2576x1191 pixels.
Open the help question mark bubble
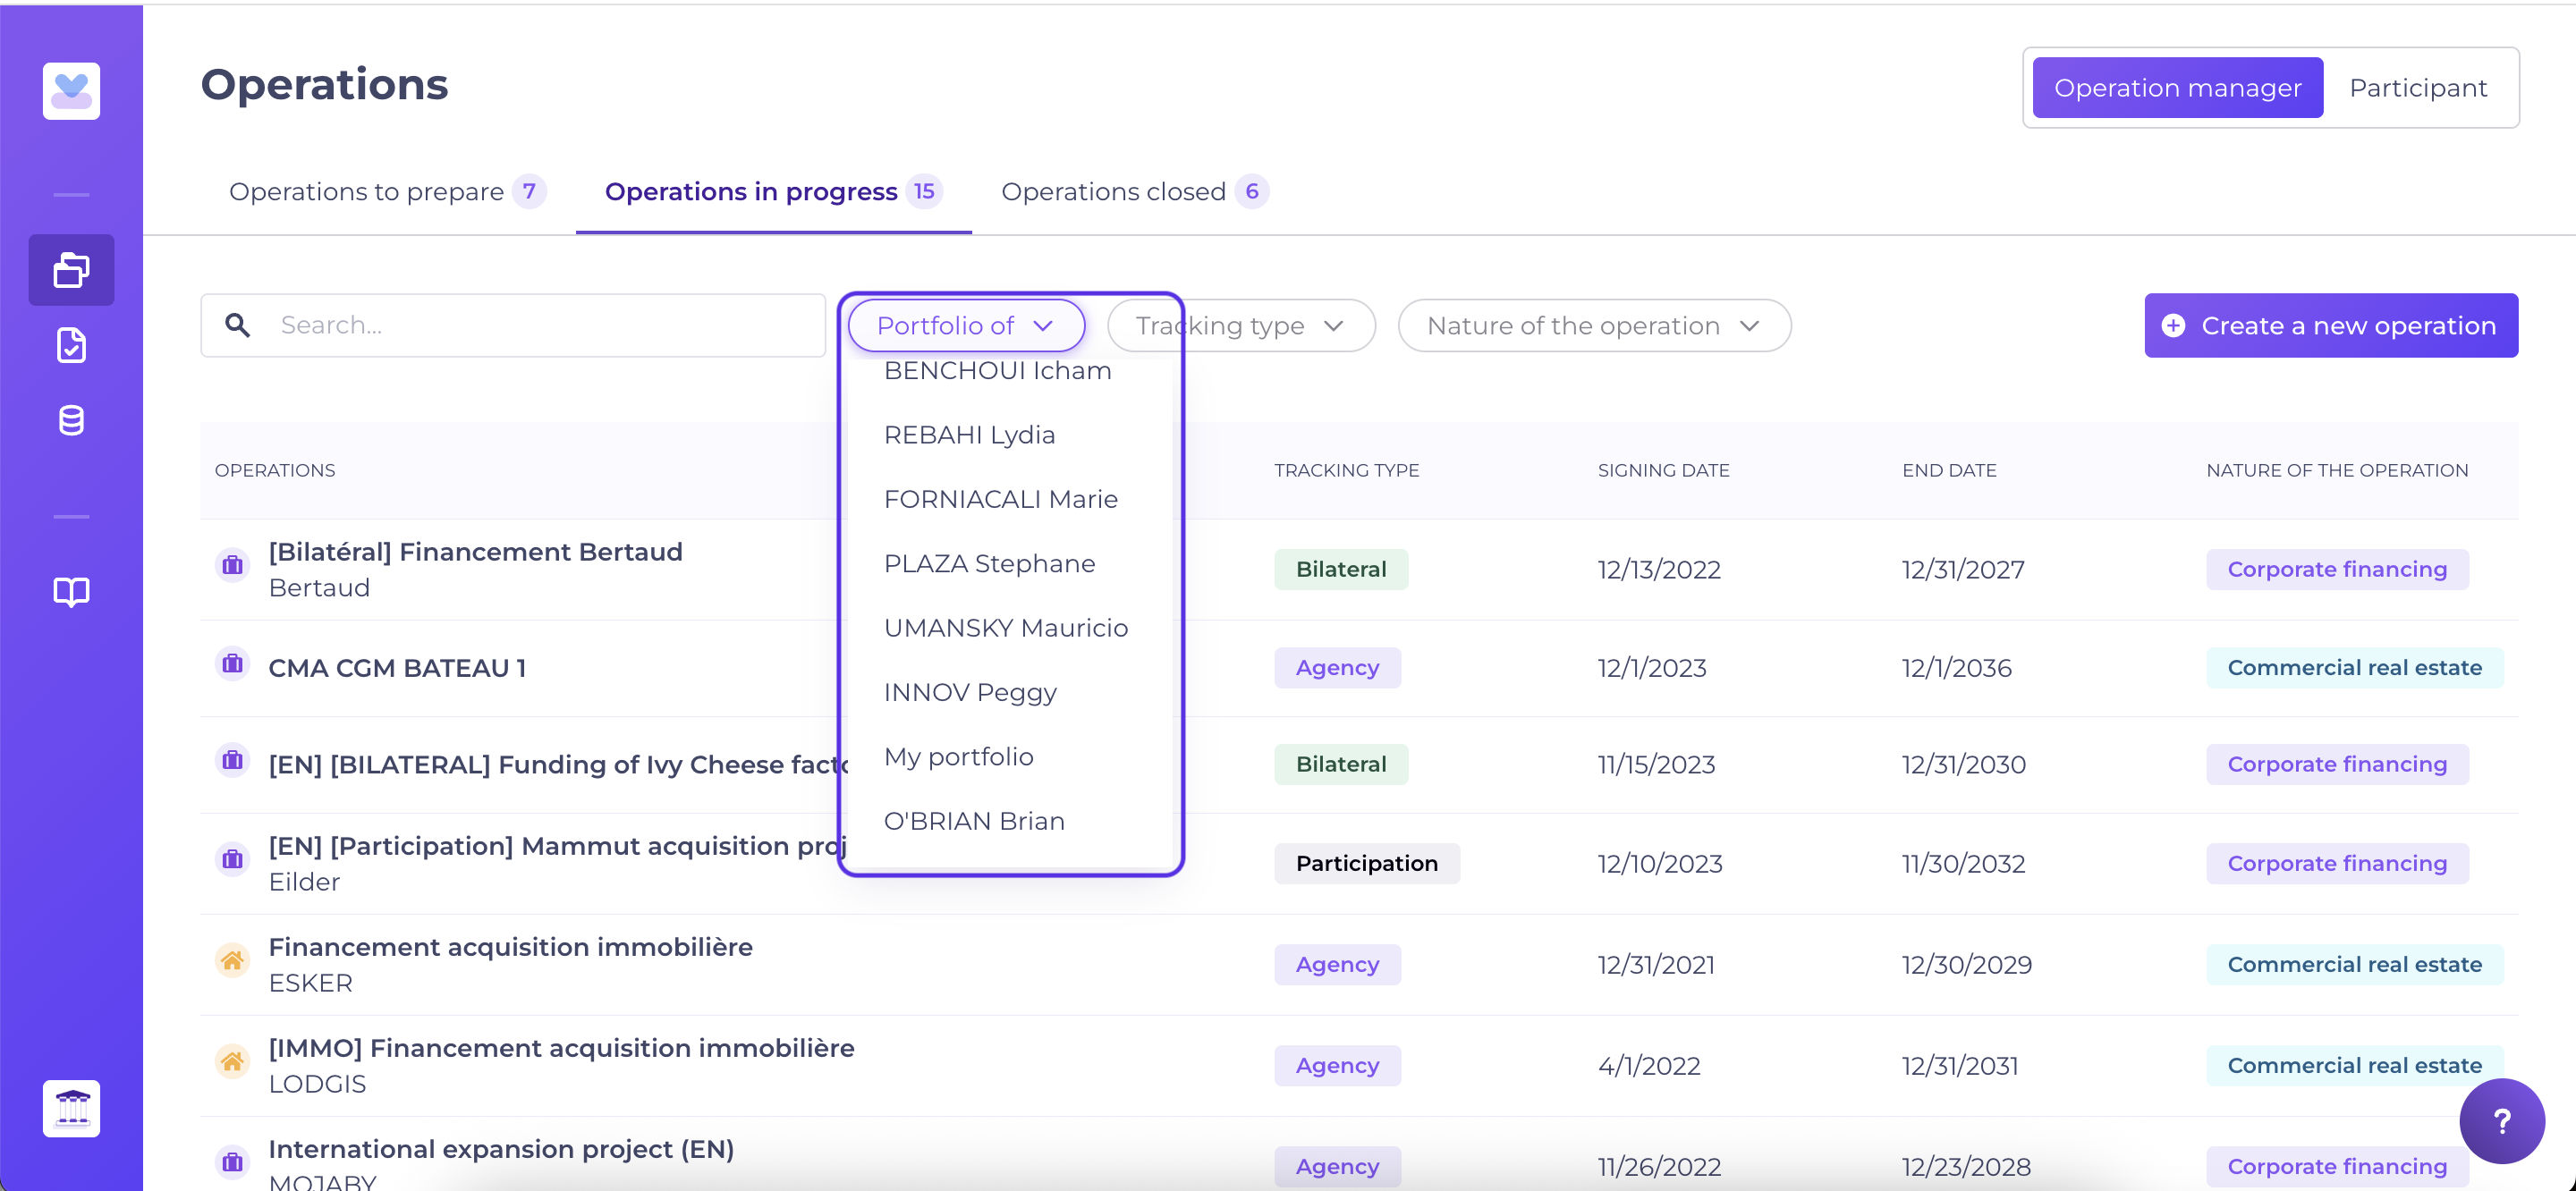(2502, 1121)
